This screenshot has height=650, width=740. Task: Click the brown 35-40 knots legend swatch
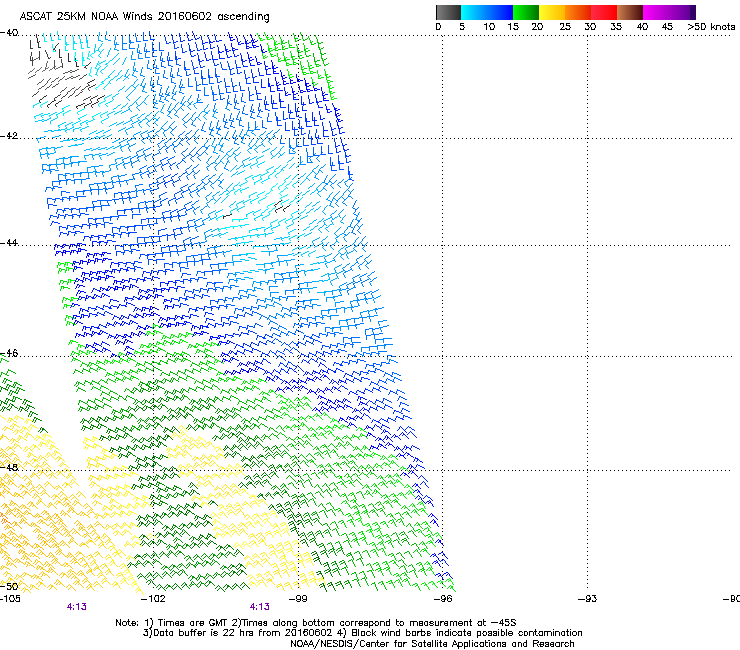630,12
